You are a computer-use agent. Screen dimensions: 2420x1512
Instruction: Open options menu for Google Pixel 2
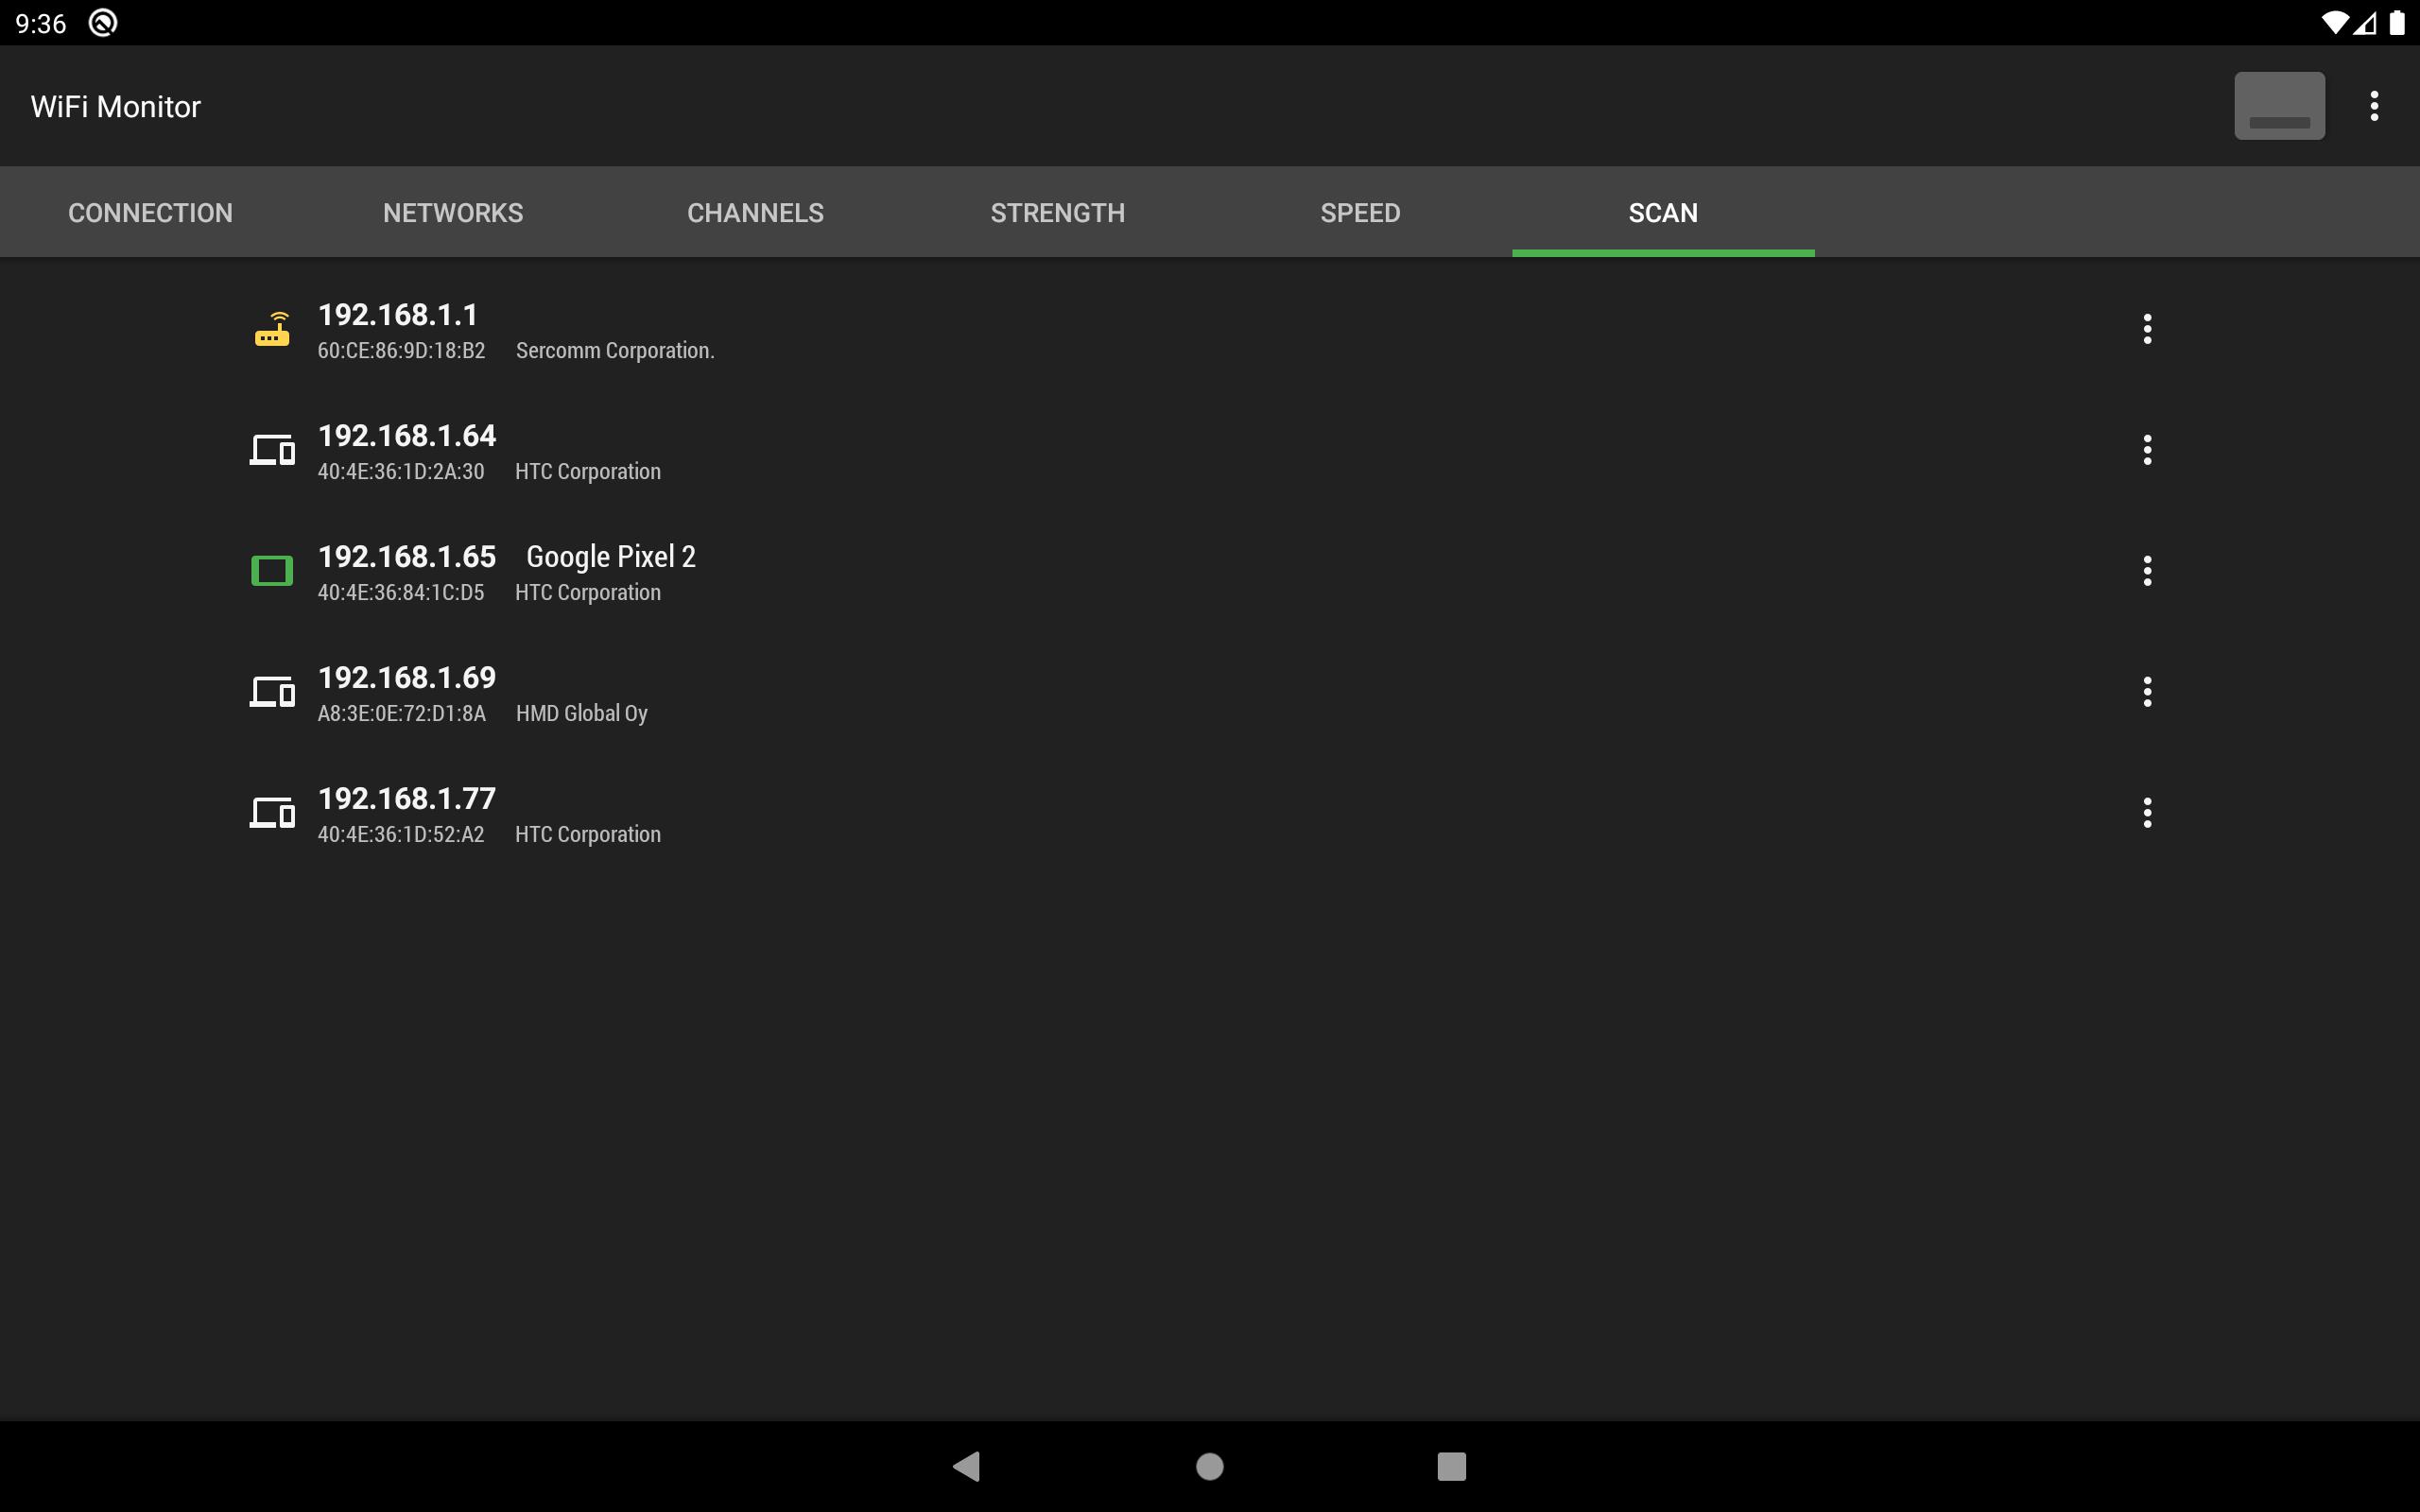(2146, 571)
